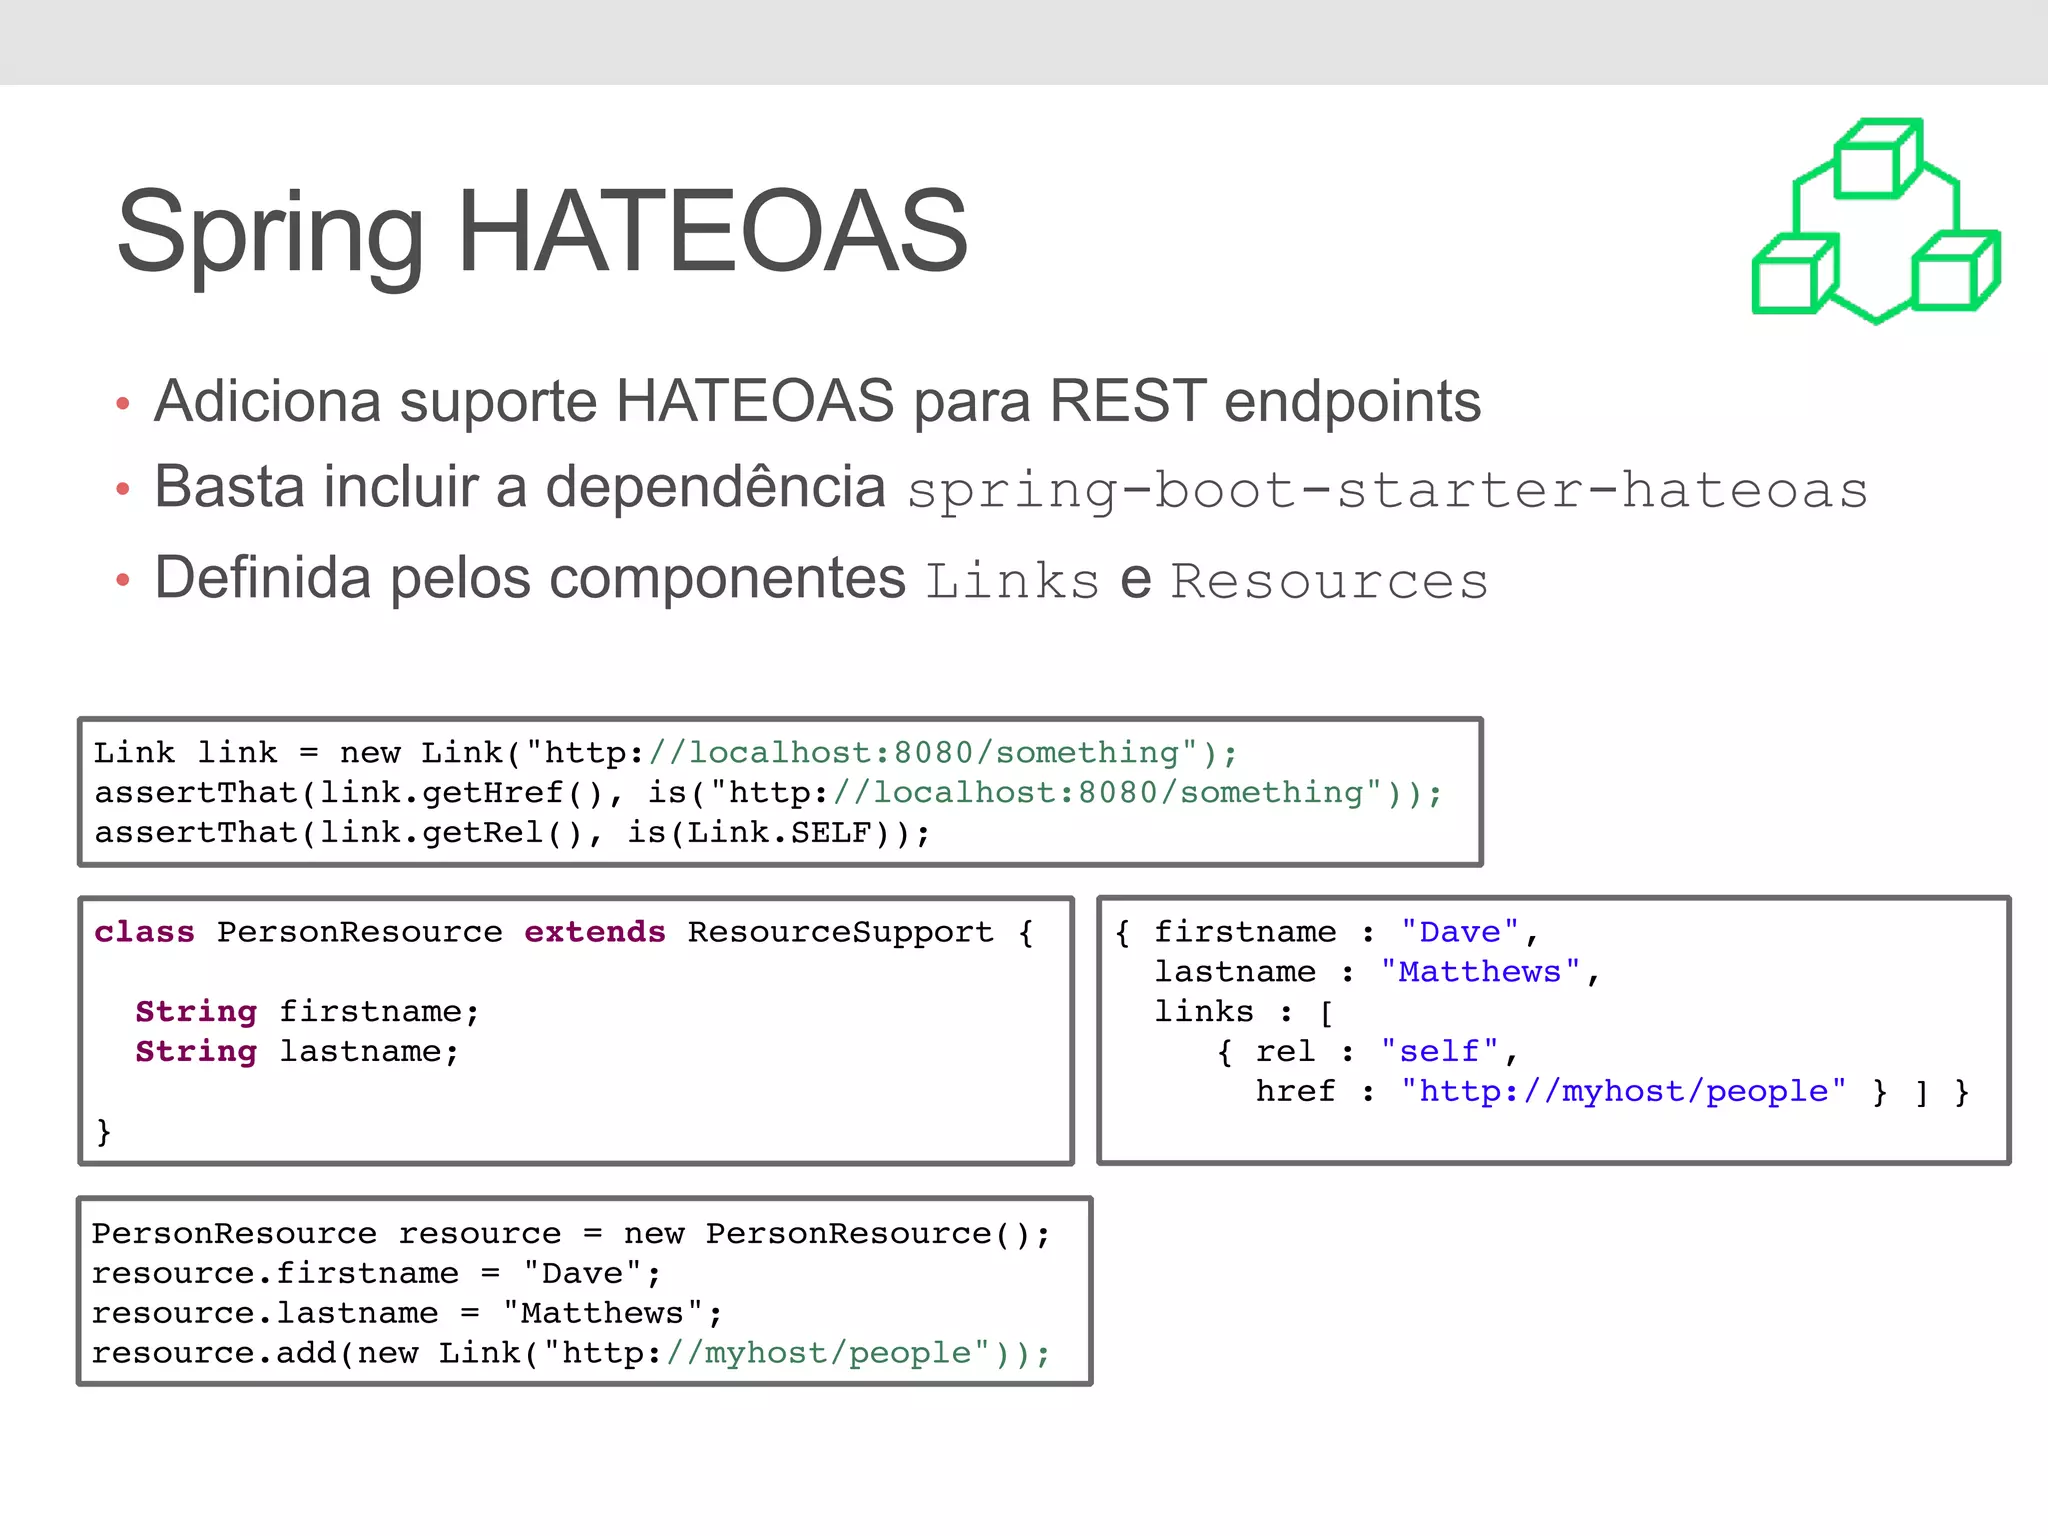
Task: Click the closing brace of PersonResource class
Action: coord(103,1131)
